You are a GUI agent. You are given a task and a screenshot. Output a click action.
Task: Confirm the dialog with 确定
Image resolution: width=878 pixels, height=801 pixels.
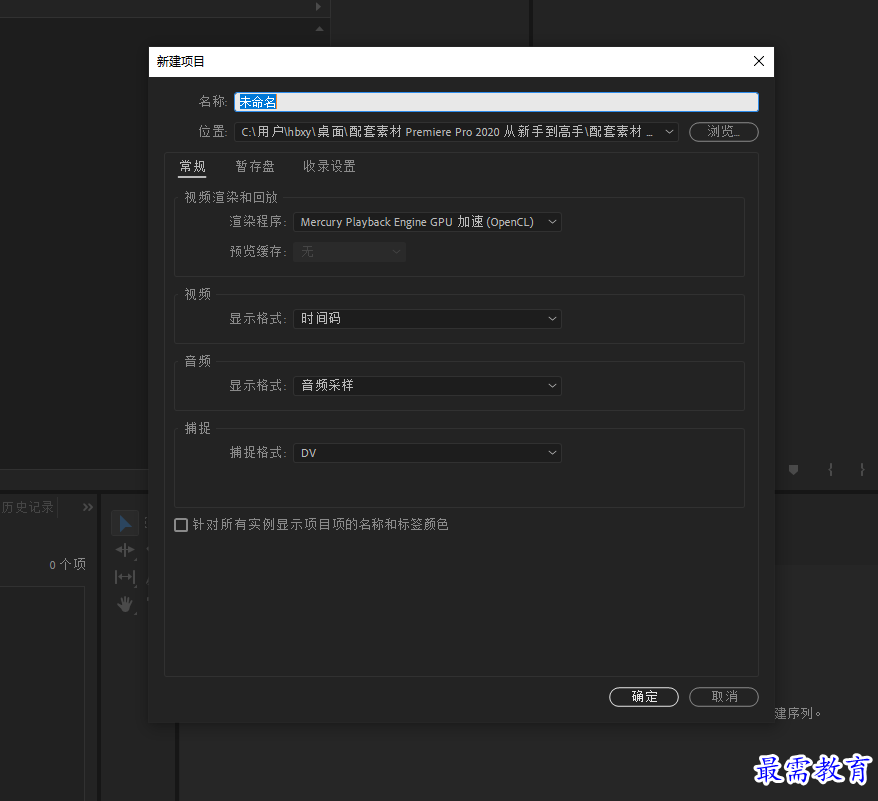click(644, 697)
